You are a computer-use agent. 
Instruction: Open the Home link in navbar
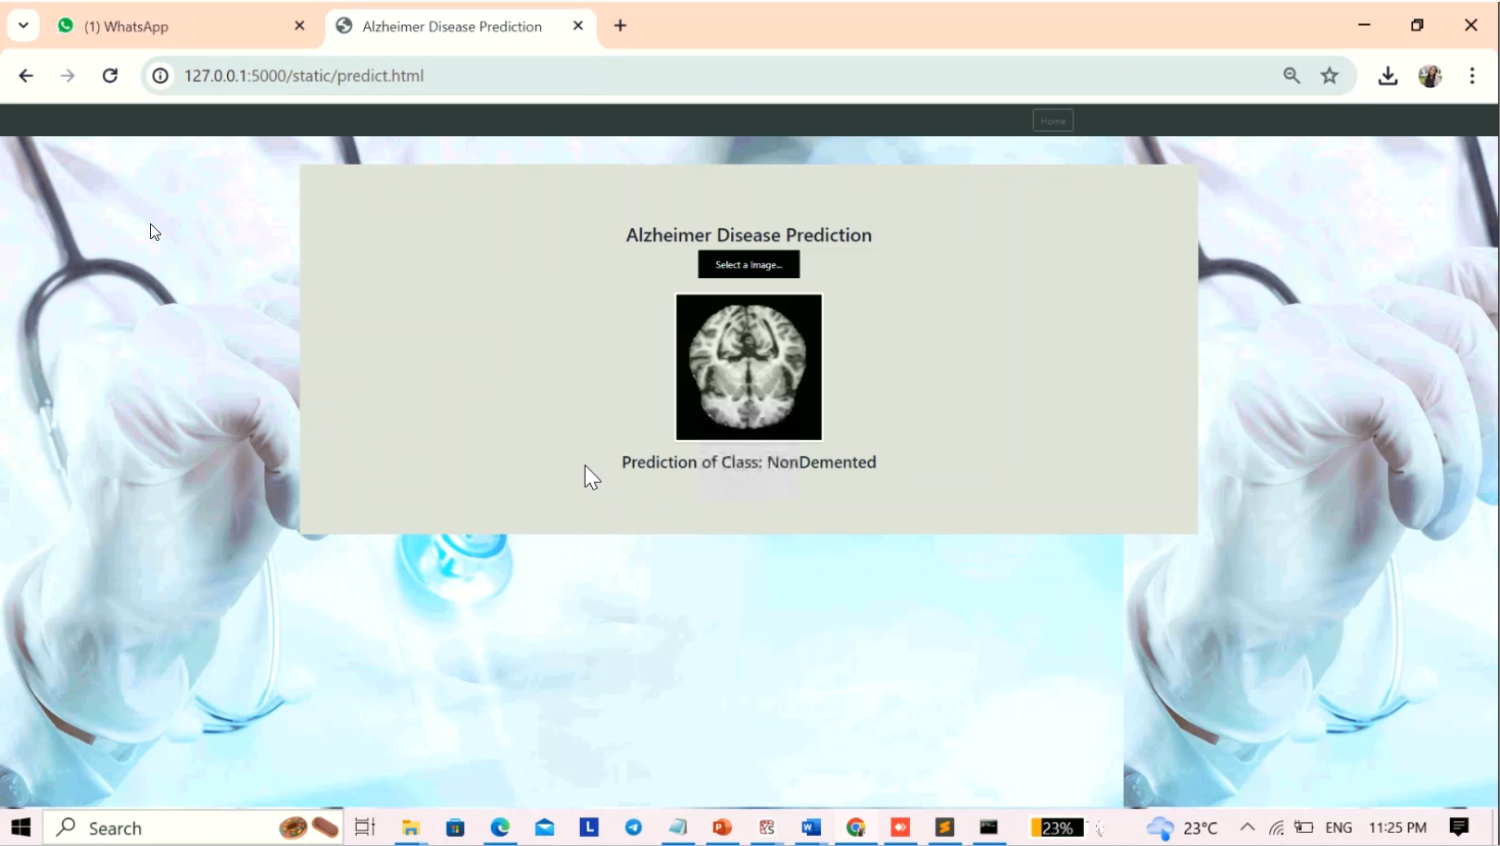click(x=1053, y=121)
